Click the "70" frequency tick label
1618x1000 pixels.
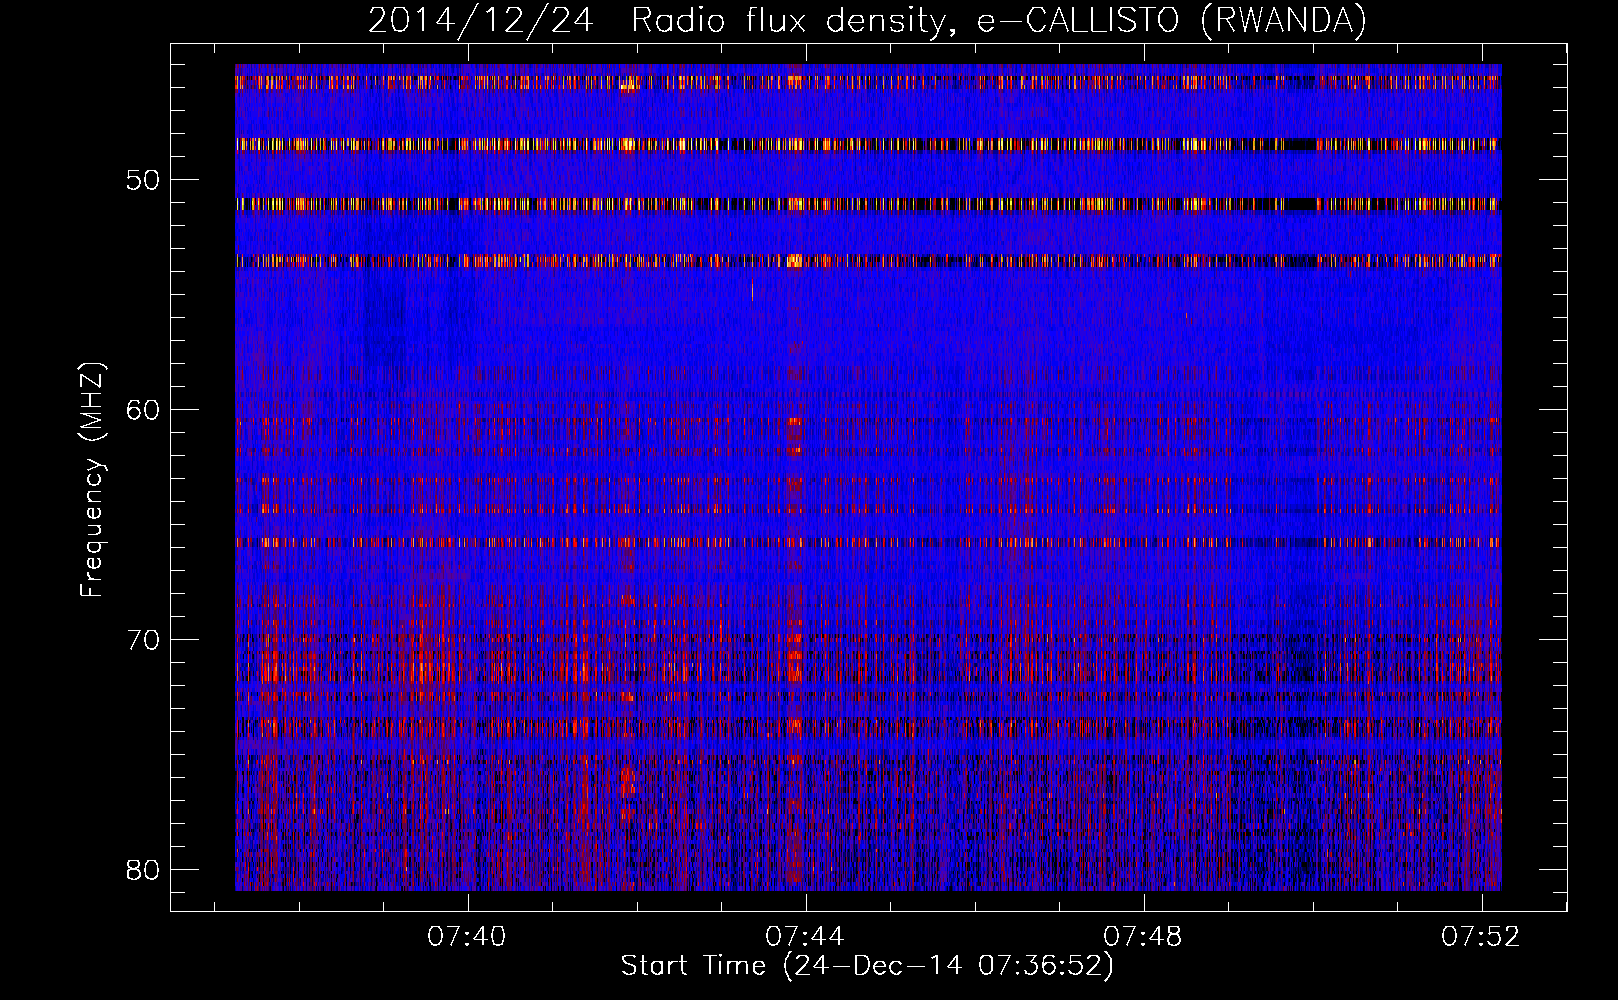pos(144,639)
